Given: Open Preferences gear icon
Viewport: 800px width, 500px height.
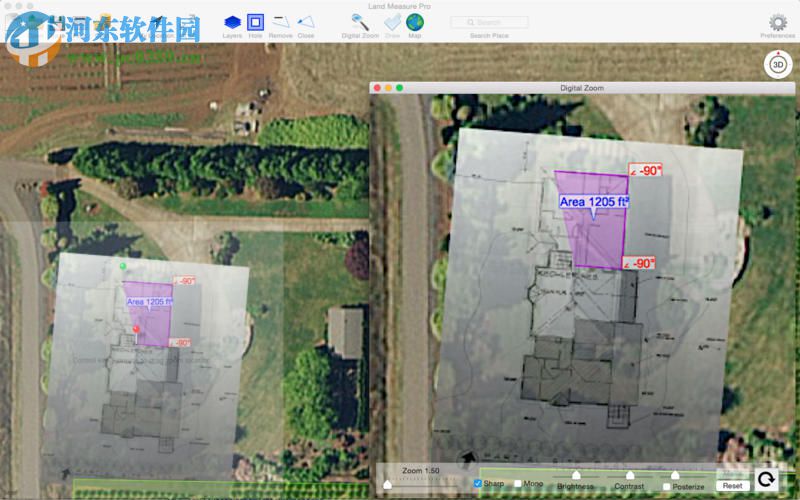Looking at the screenshot, I should click(x=778, y=22).
